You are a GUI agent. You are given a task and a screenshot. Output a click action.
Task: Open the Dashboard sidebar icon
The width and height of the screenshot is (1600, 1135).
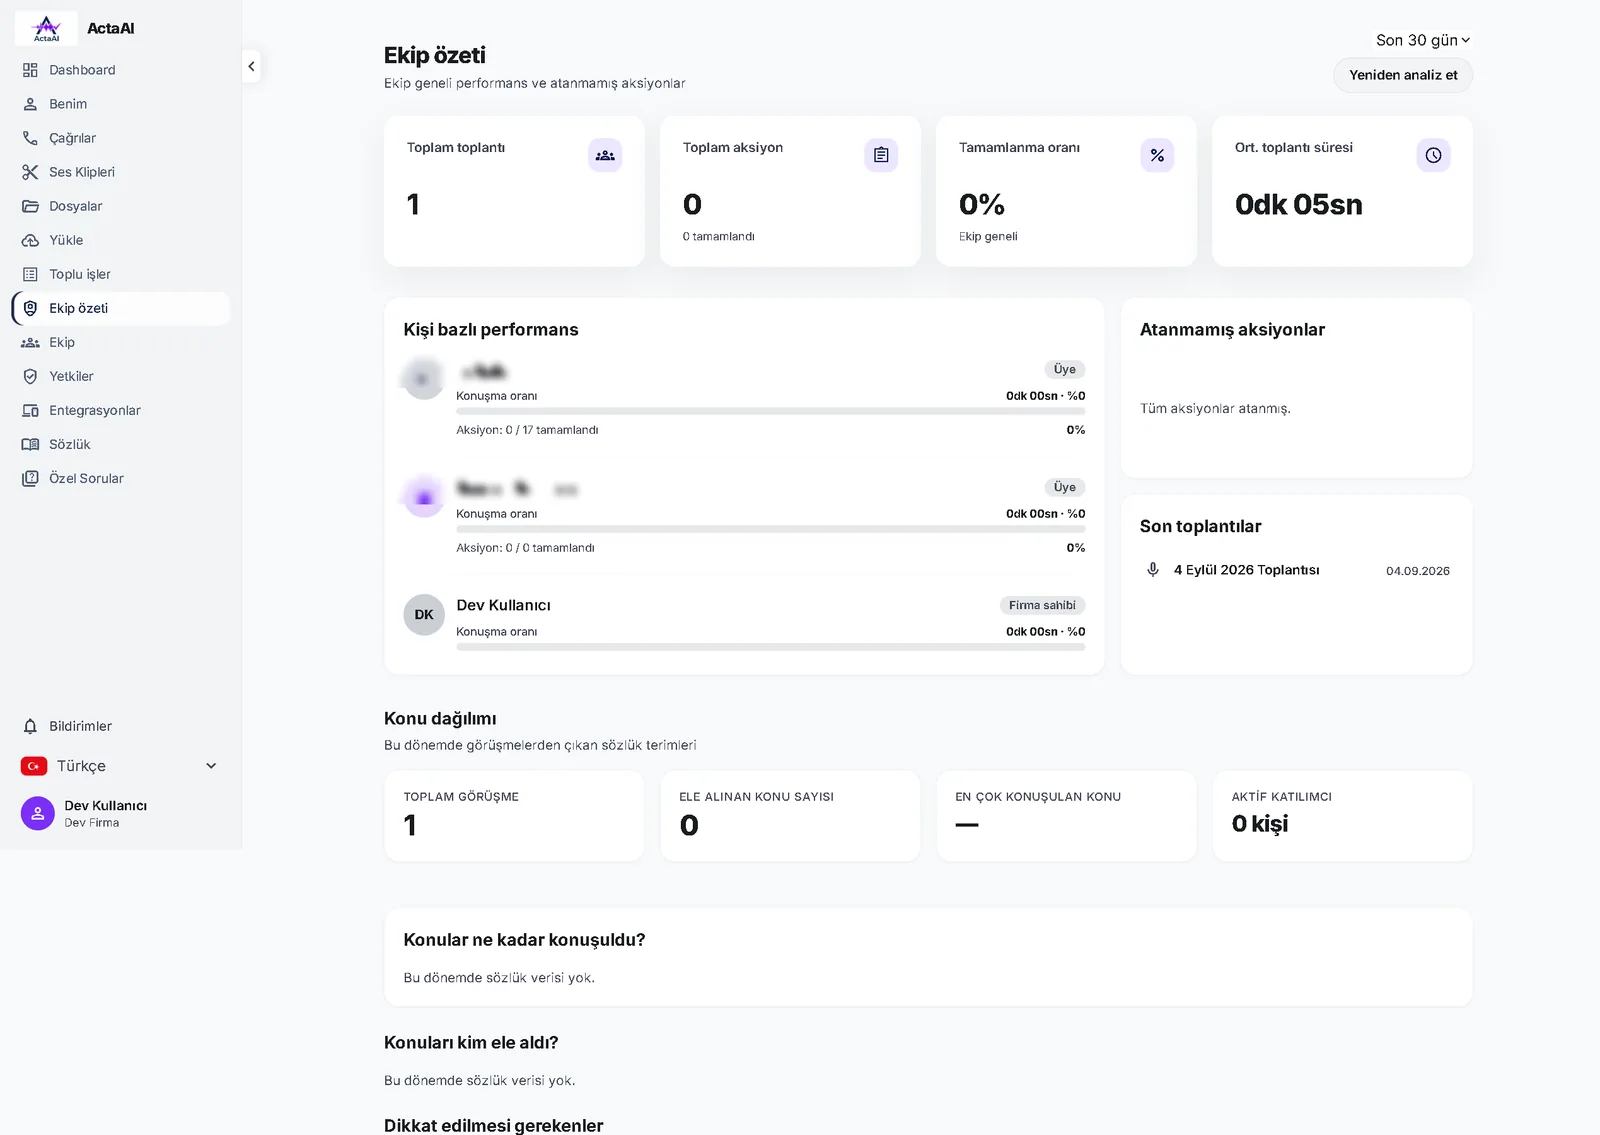pos(30,70)
